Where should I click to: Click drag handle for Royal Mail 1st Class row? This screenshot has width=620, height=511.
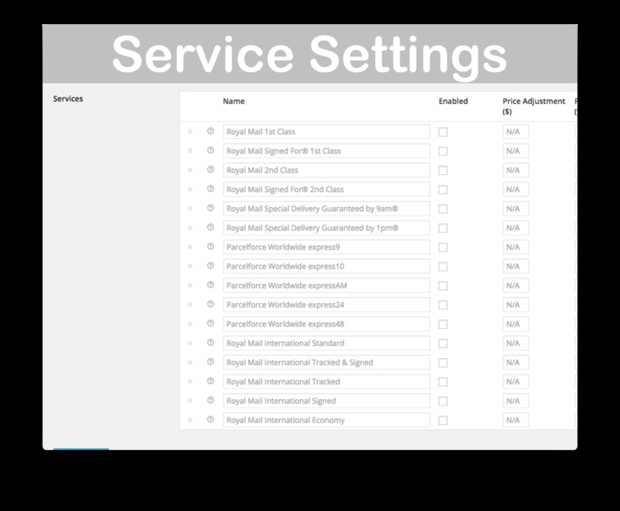[190, 132]
